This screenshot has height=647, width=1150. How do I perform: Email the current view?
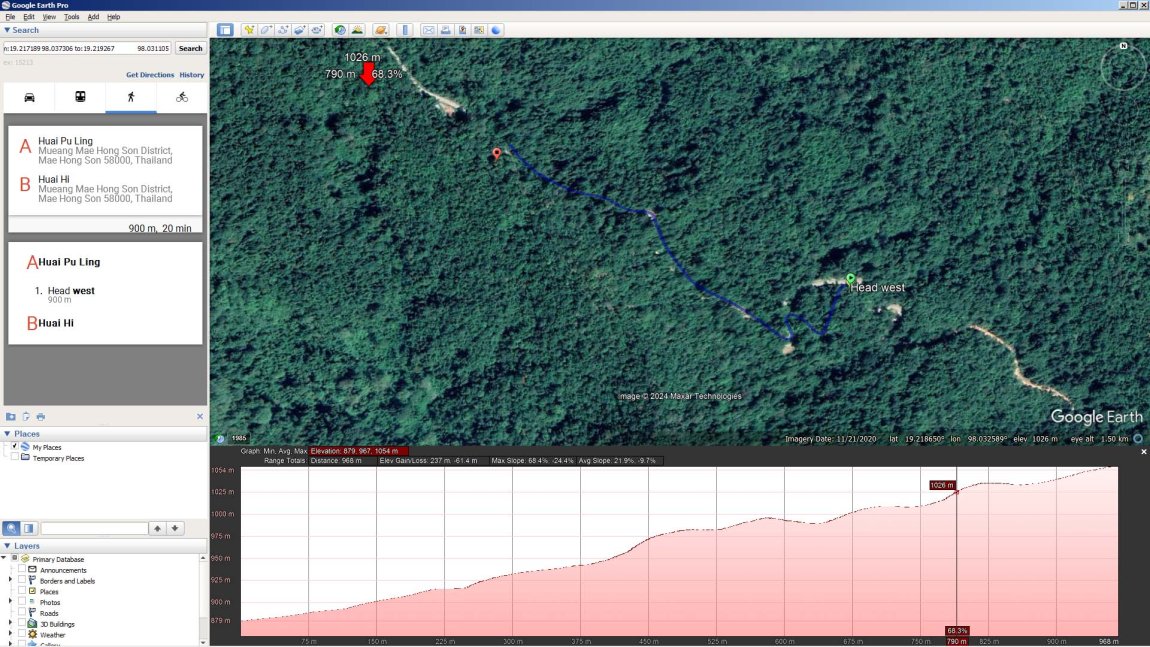pos(428,30)
